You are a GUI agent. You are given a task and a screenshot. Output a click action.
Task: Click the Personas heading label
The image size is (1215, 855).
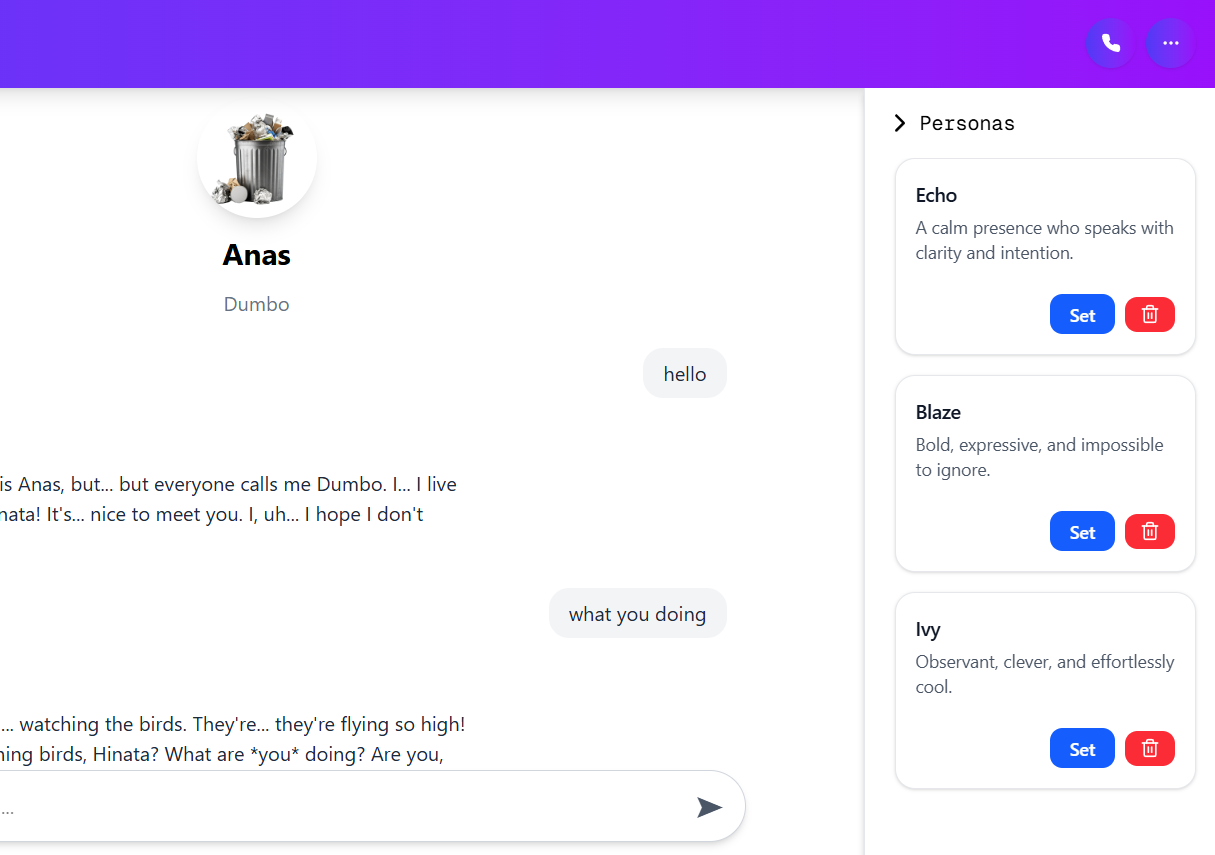(x=967, y=123)
